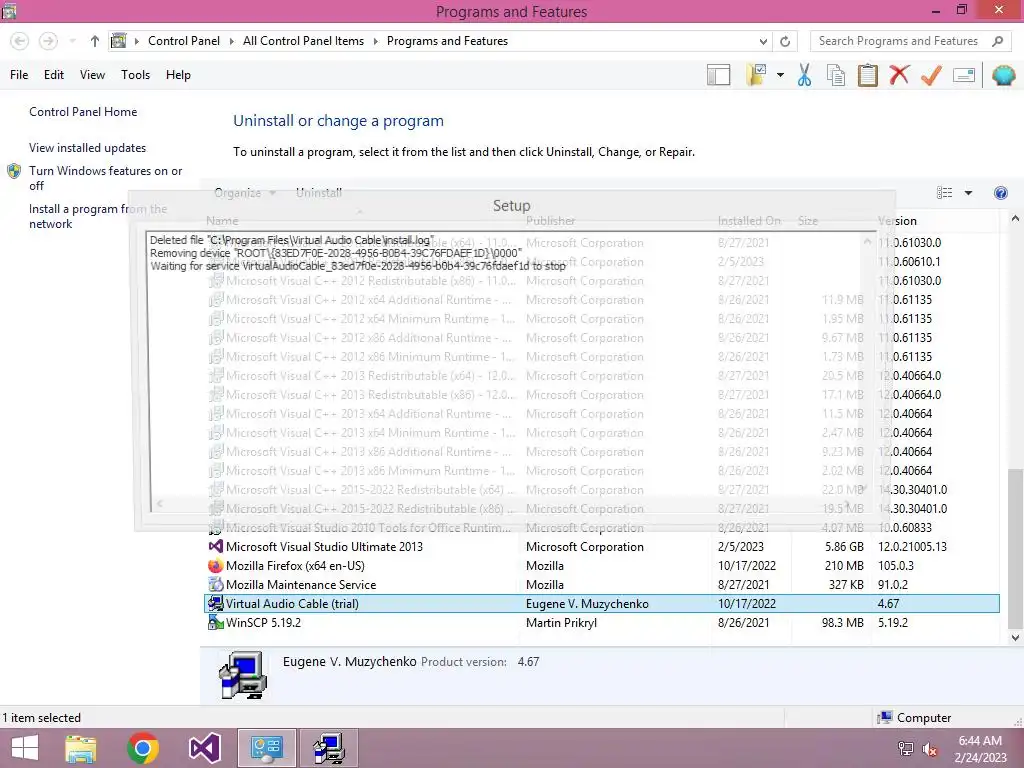Launch Google Chrome from taskbar
The image size is (1024, 768).
pos(142,748)
